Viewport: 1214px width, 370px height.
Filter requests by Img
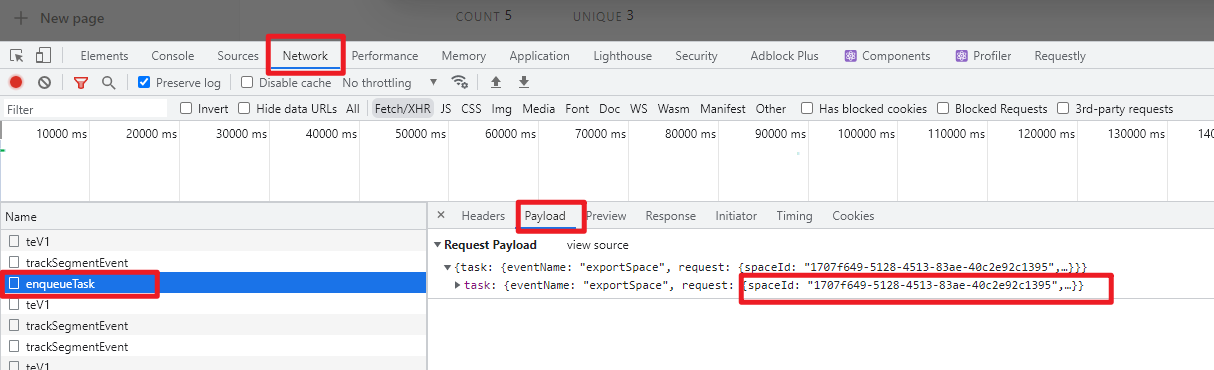point(502,109)
